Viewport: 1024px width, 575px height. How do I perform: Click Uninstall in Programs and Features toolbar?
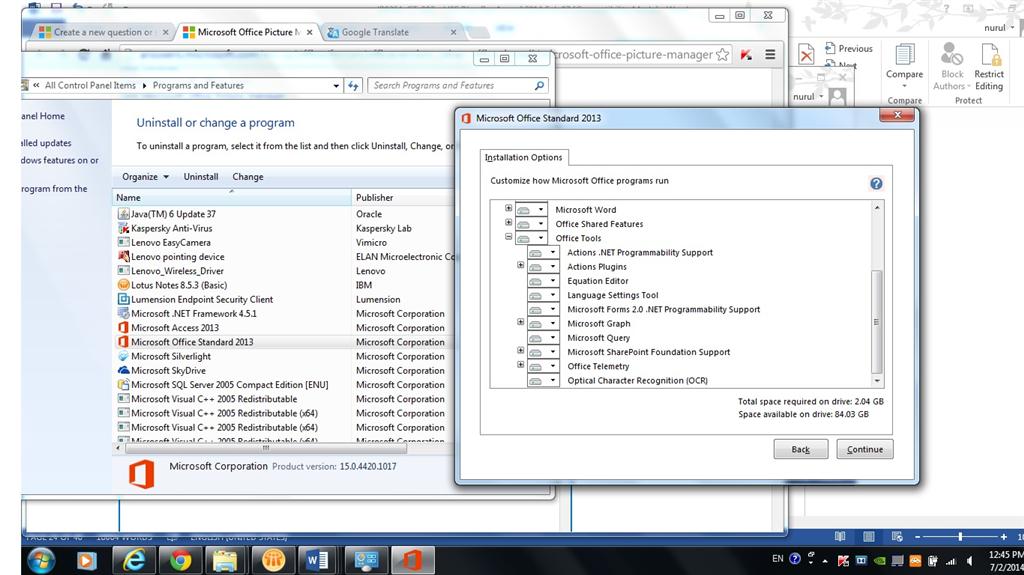click(200, 177)
